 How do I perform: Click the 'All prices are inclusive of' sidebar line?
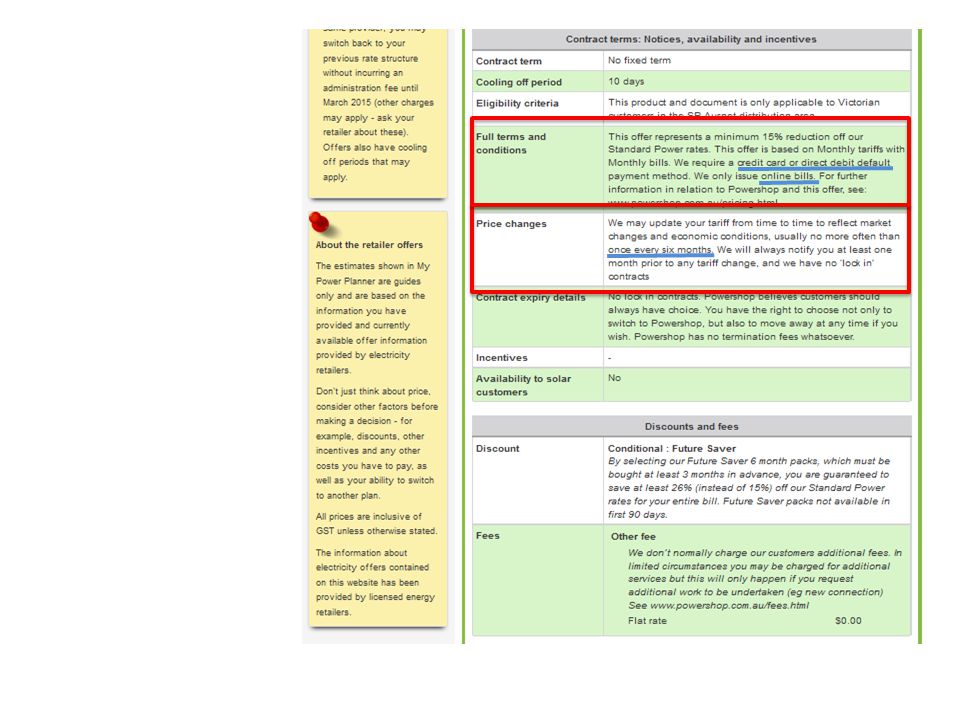tap(369, 517)
